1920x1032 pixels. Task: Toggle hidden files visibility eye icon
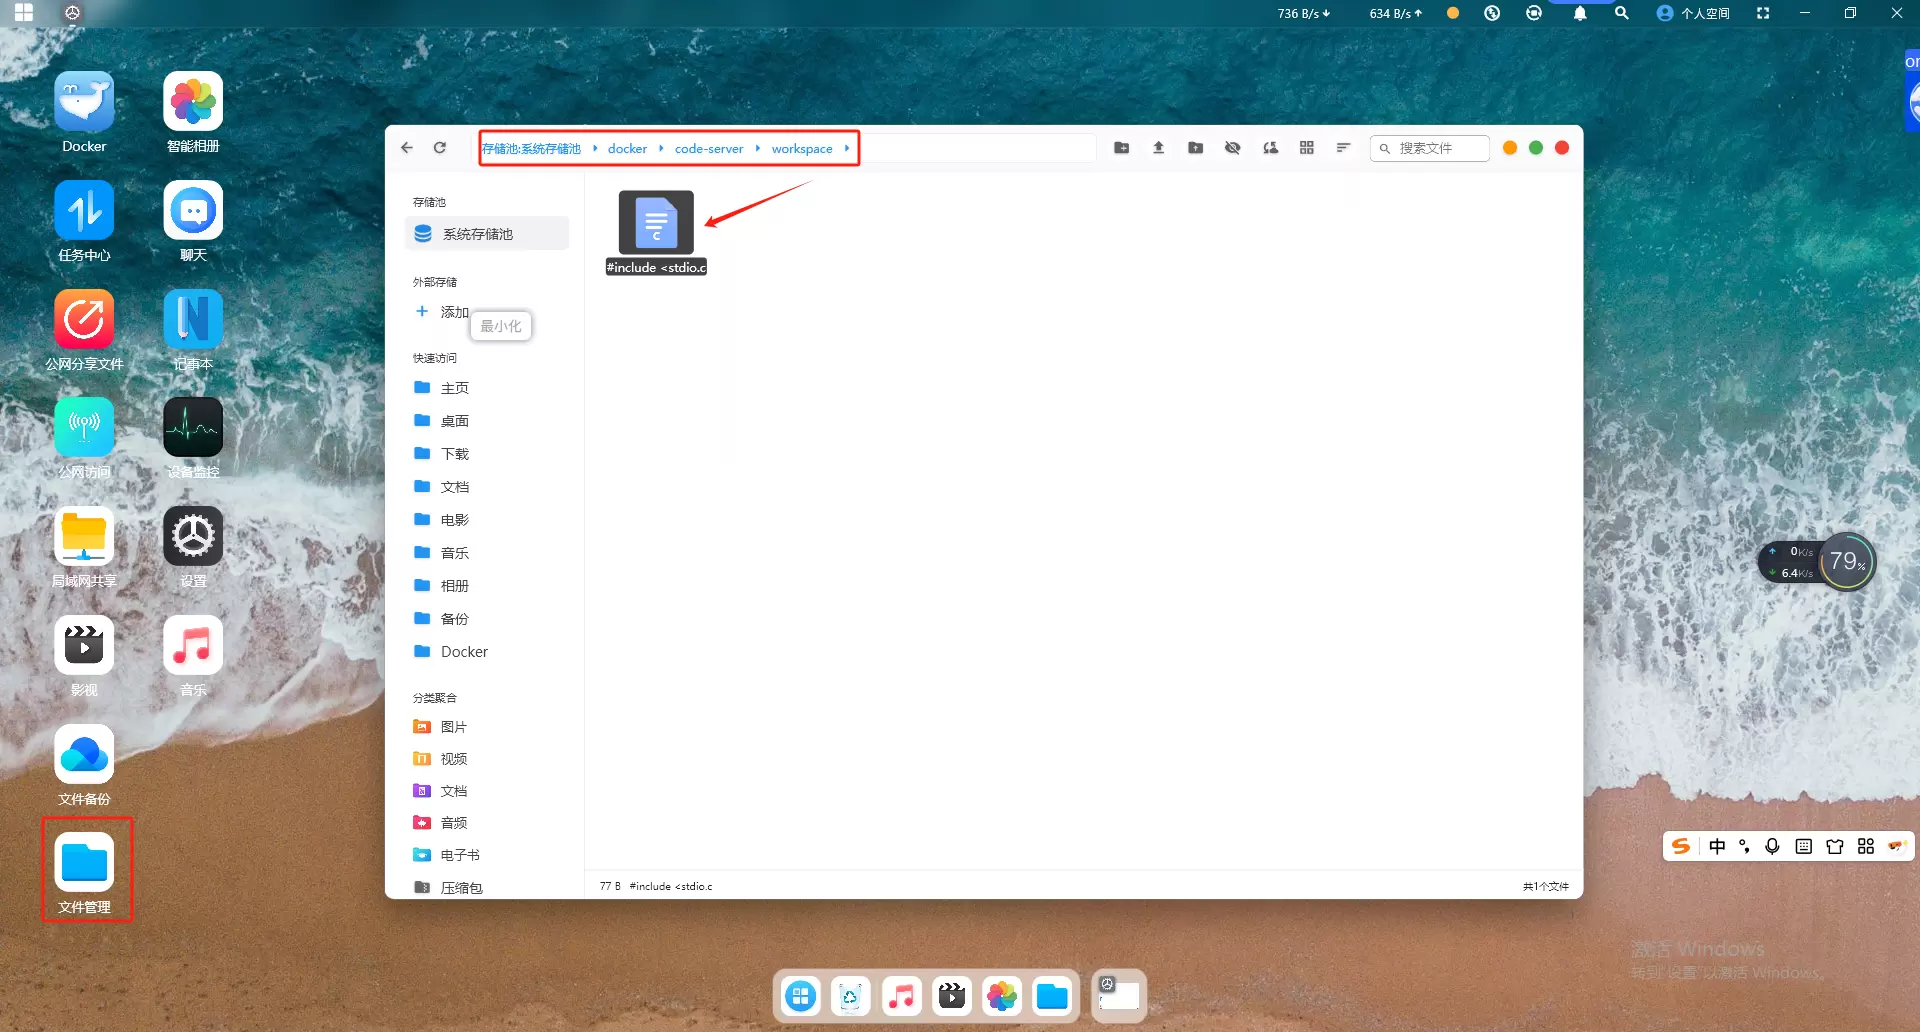click(x=1232, y=148)
